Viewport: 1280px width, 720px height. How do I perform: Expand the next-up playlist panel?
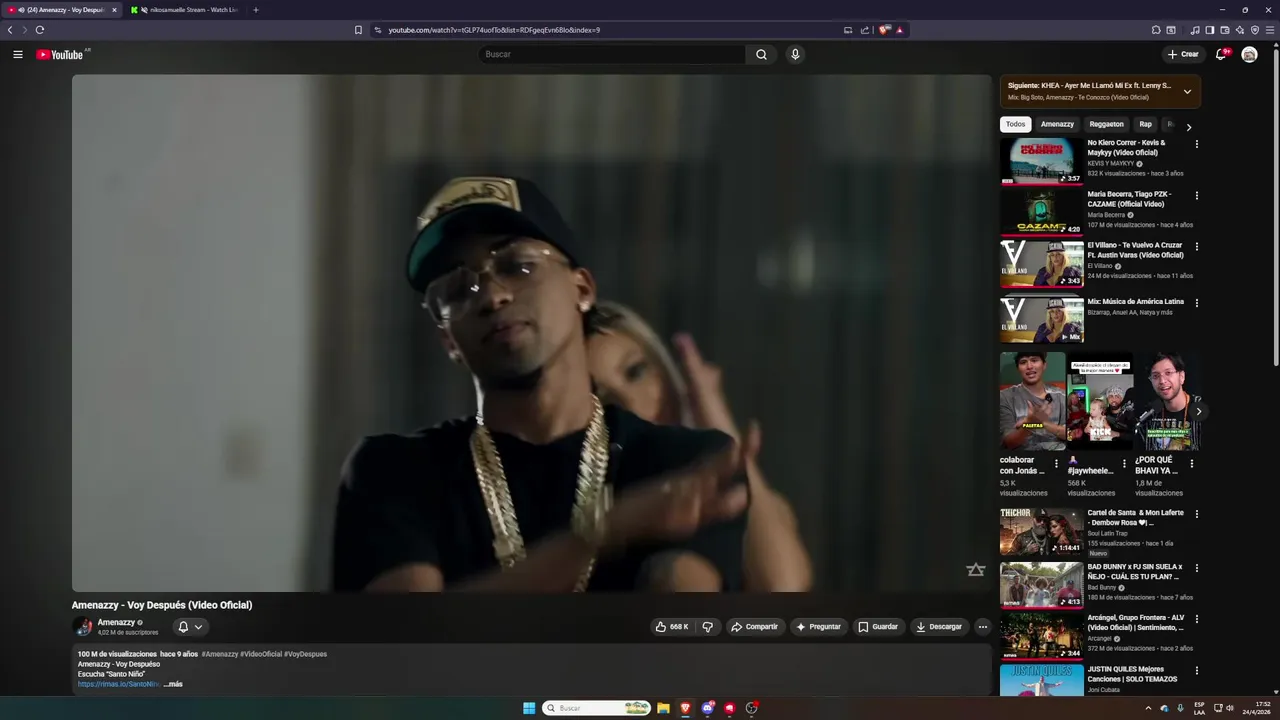[x=1187, y=92]
